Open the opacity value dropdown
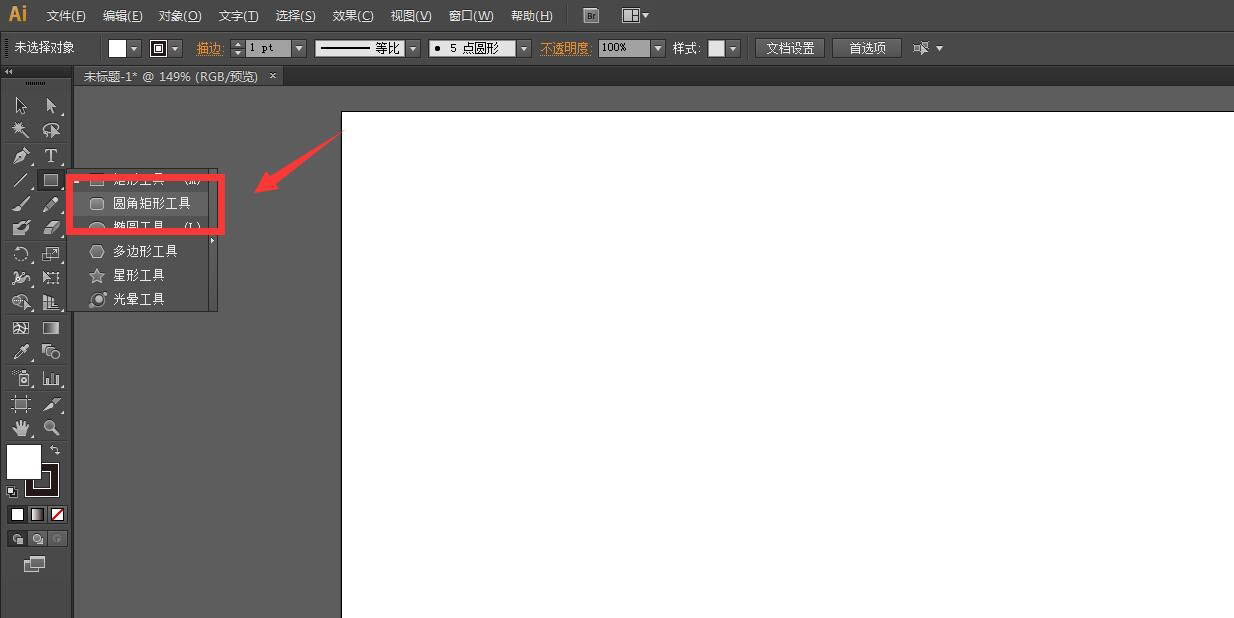The width and height of the screenshot is (1234, 618). [x=656, y=47]
